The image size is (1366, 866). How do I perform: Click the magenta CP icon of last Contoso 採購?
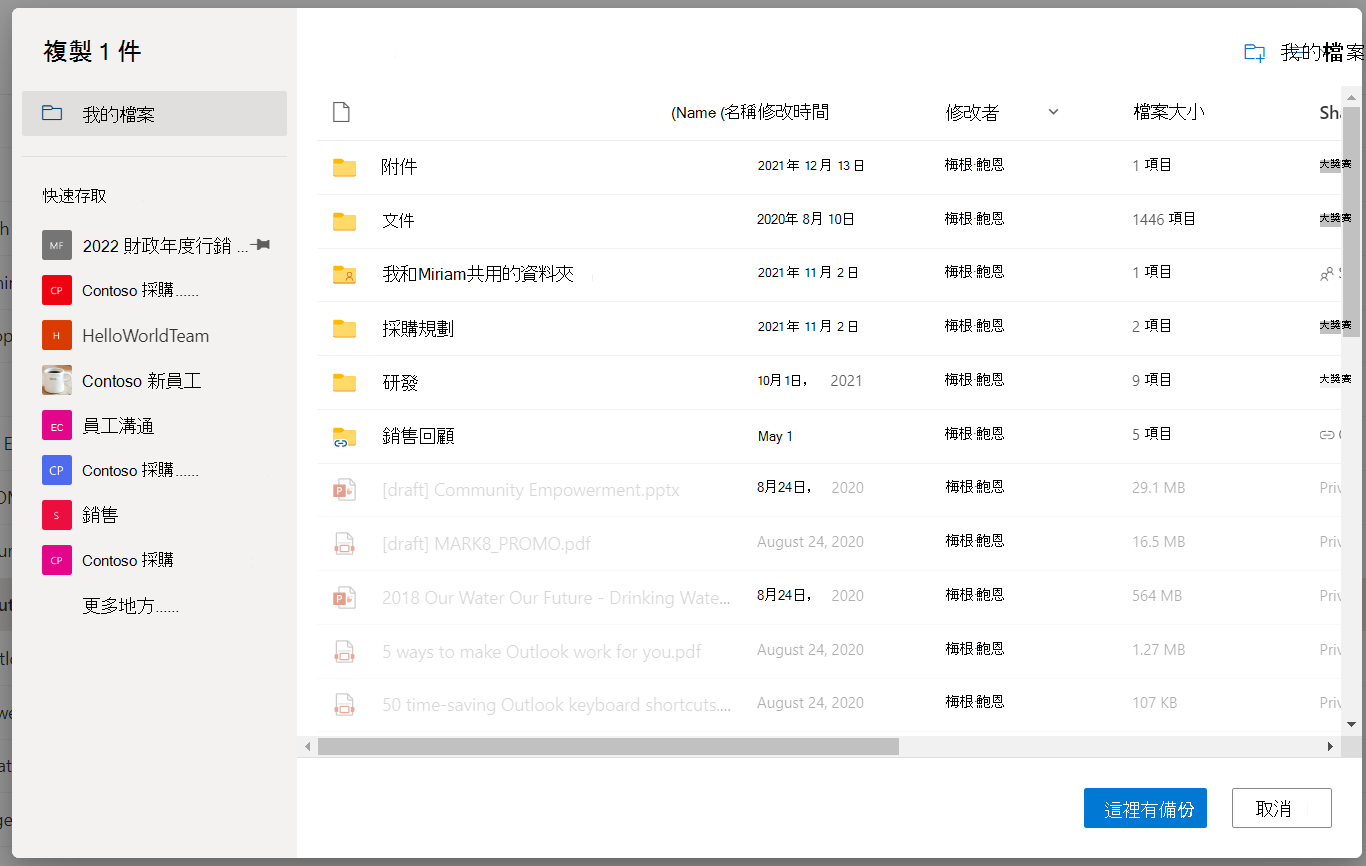[57, 560]
